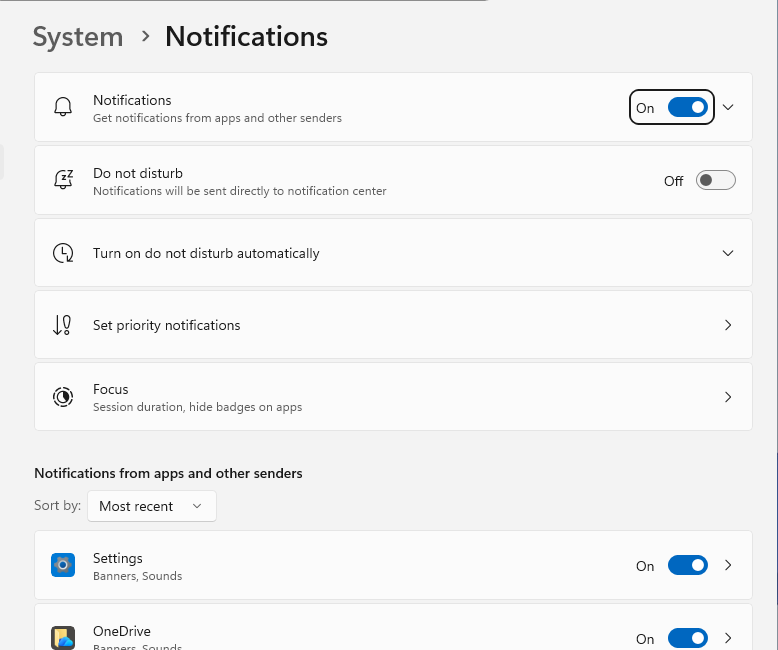Go back to System in breadcrumb

(x=78, y=37)
